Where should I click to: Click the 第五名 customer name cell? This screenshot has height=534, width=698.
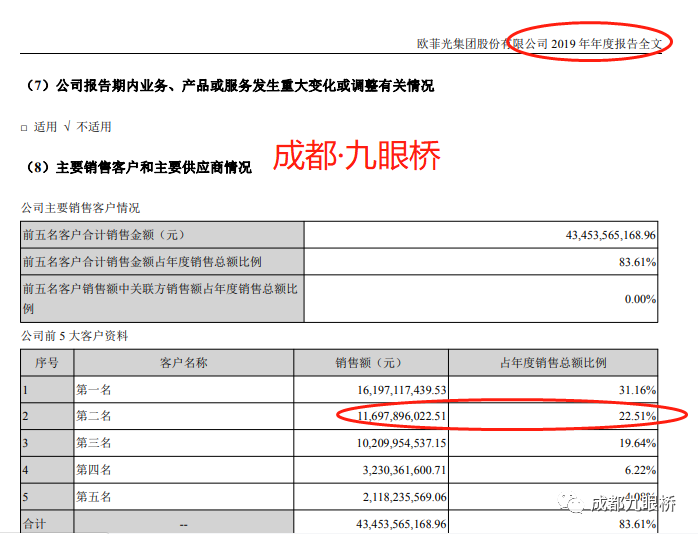click(183, 497)
